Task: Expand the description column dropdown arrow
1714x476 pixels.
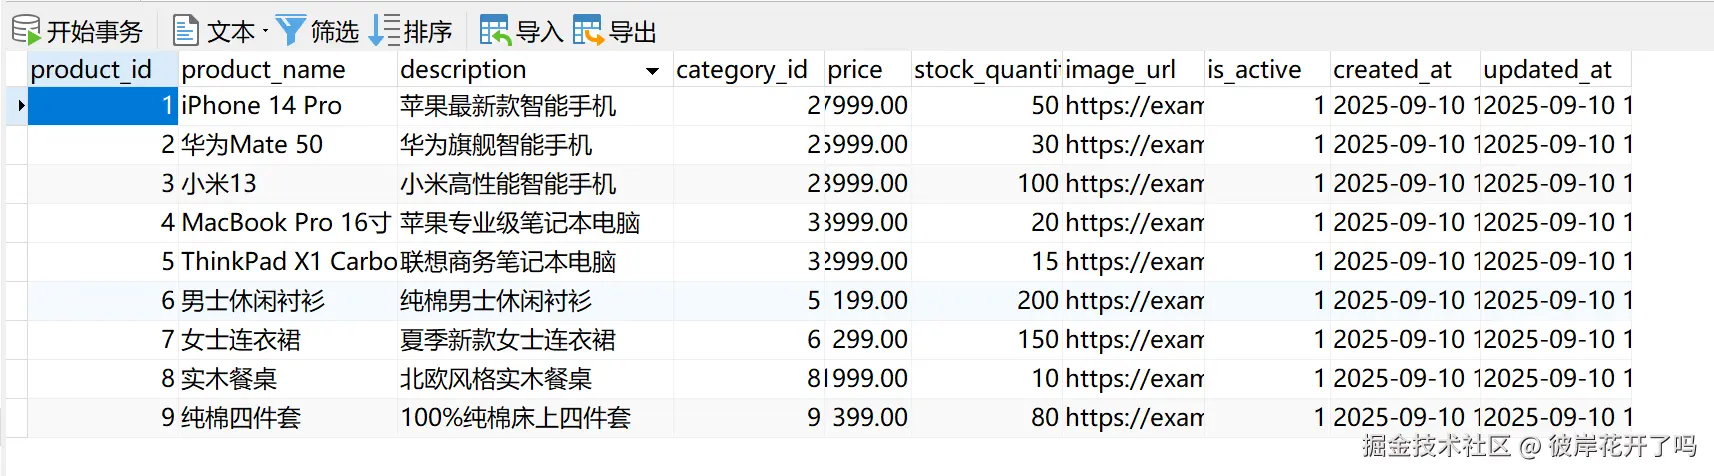Action: pos(652,71)
